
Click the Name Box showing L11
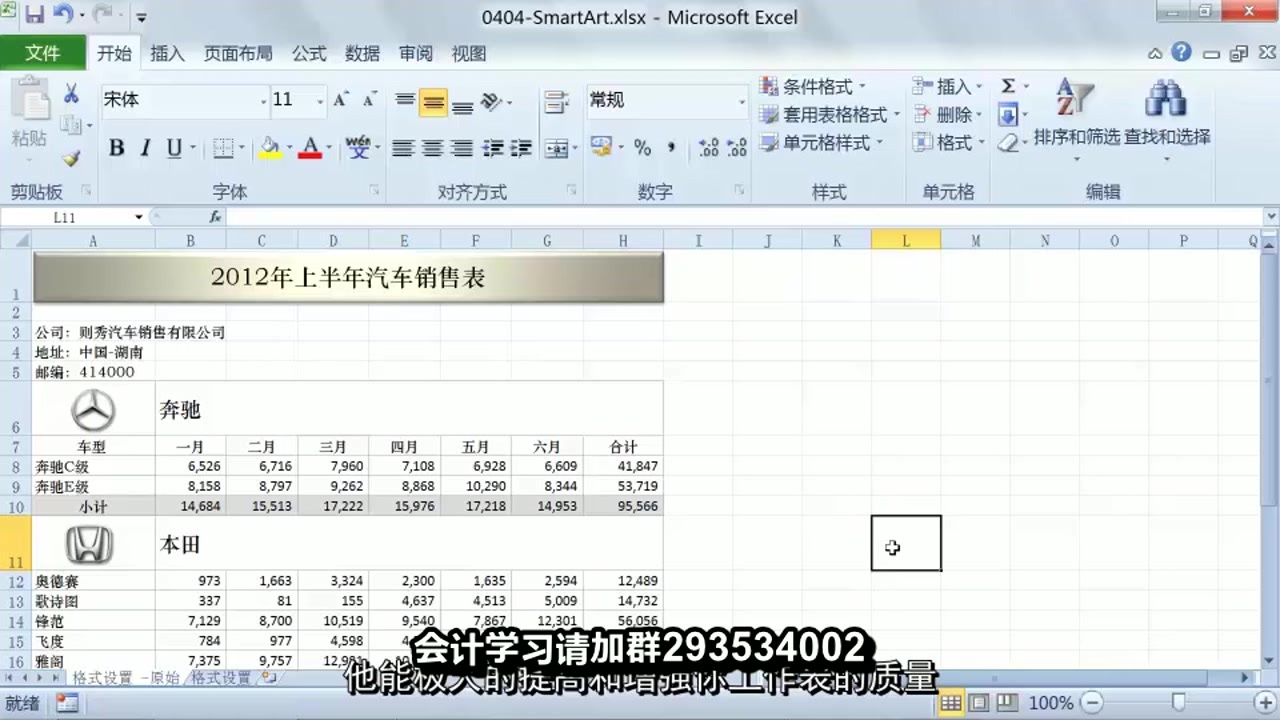point(66,217)
